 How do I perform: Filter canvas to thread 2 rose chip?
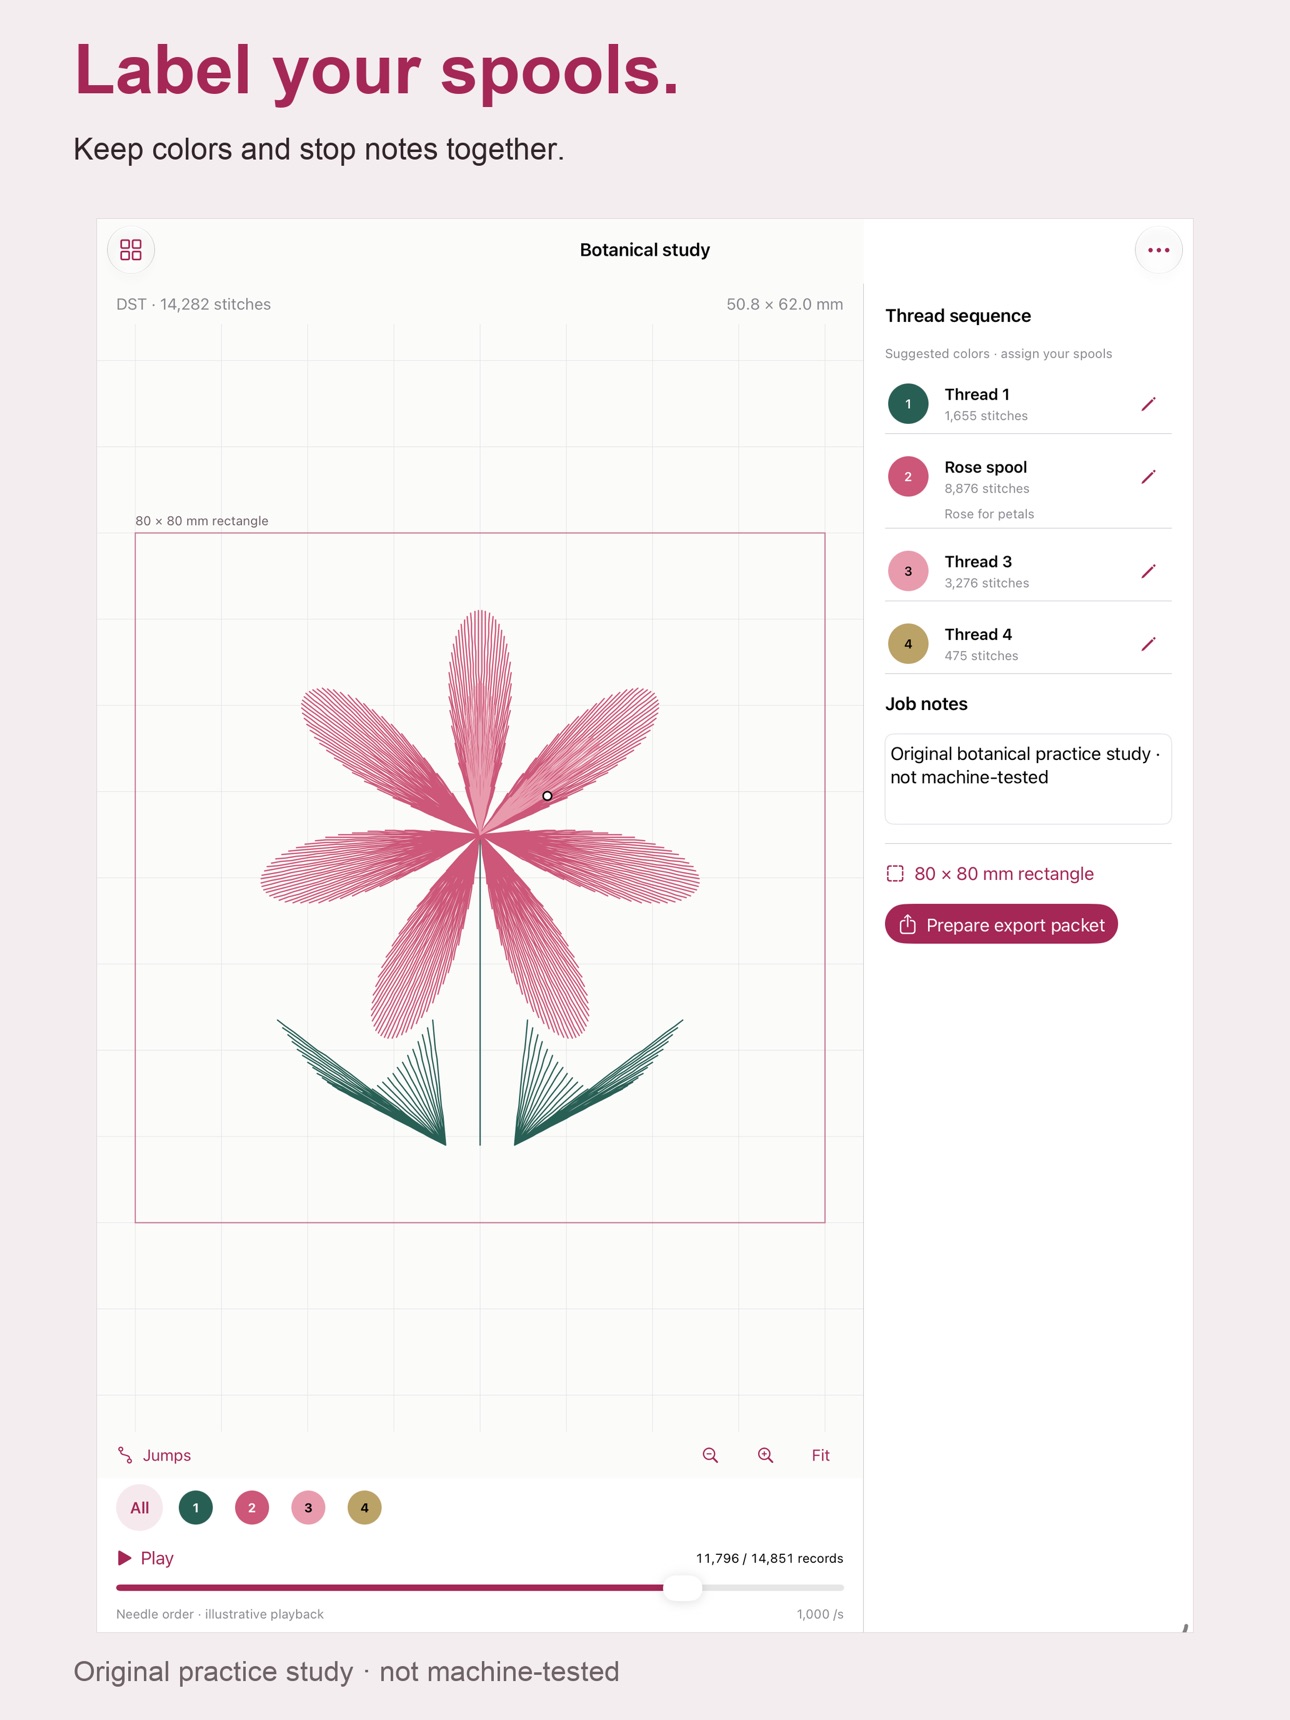(x=252, y=1507)
